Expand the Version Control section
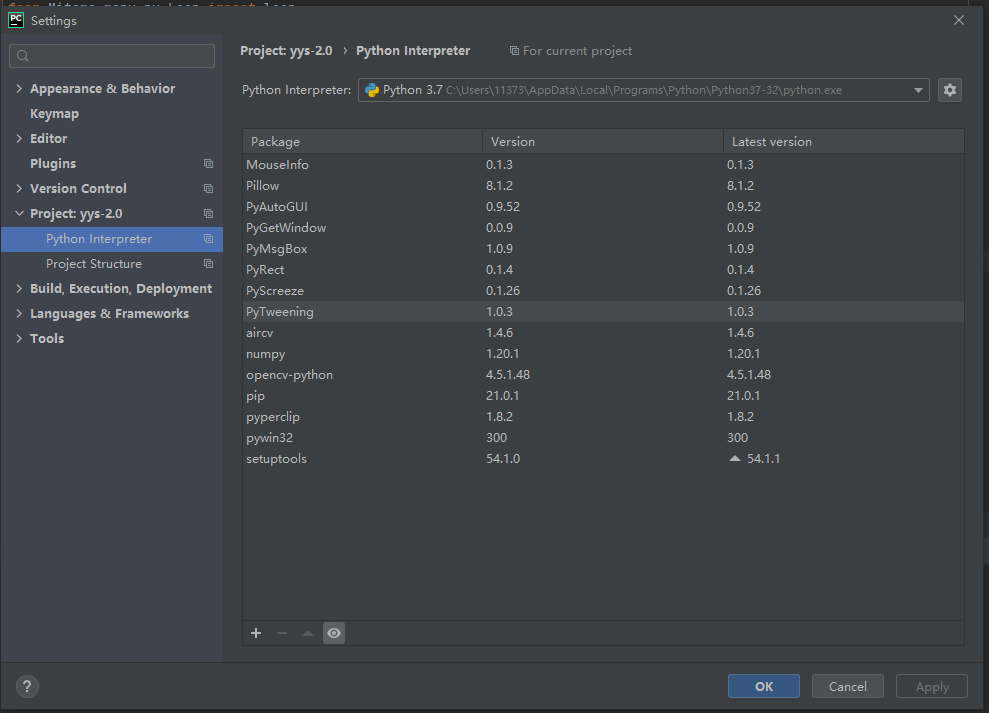 click(19, 188)
